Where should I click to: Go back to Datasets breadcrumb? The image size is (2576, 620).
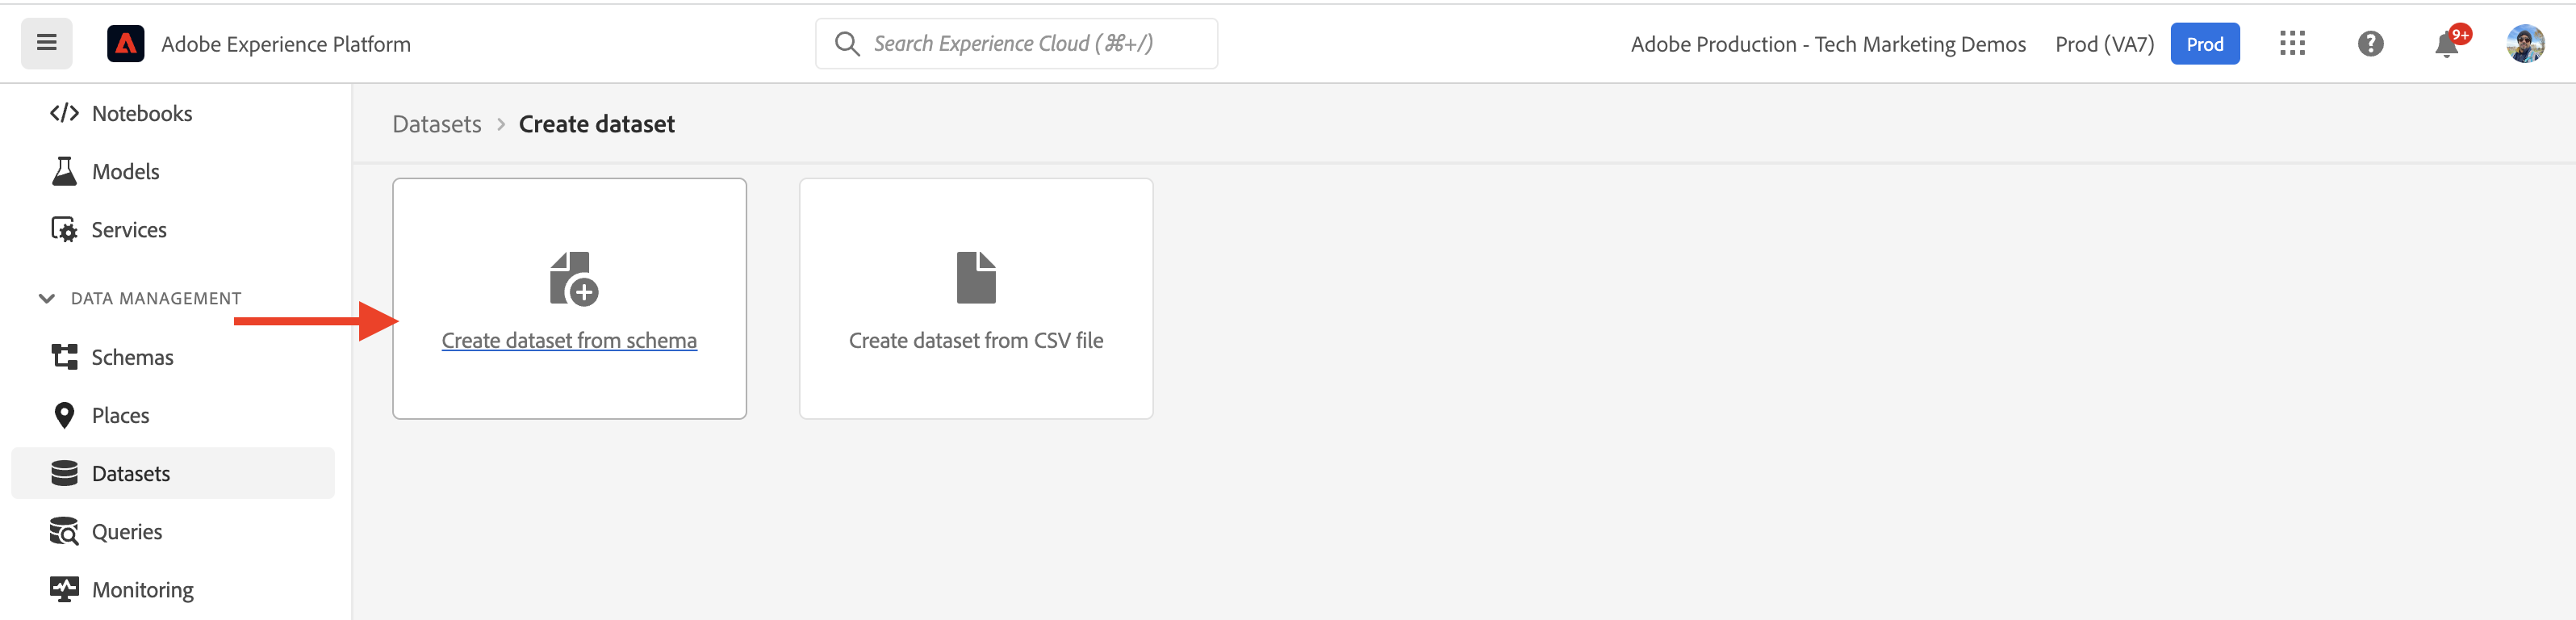point(436,124)
